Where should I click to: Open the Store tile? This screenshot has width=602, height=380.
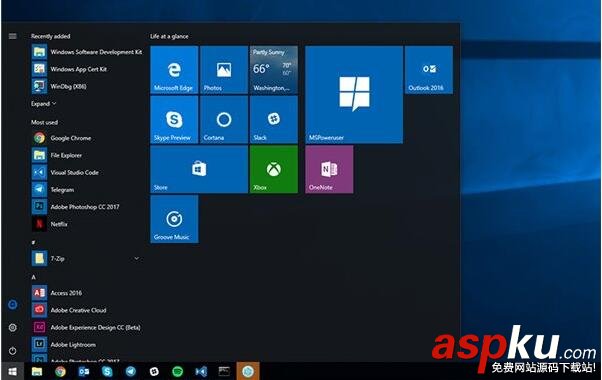pyautogui.click(x=199, y=169)
